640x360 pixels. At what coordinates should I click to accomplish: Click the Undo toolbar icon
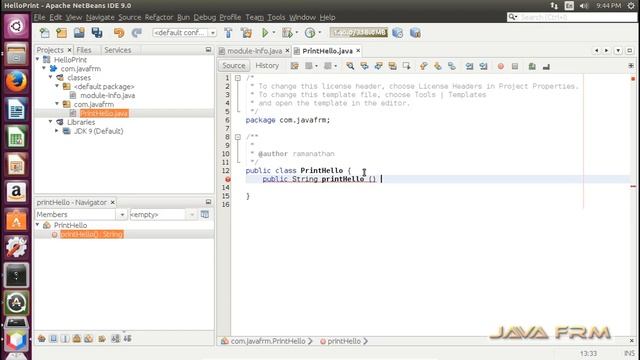(x=119, y=33)
